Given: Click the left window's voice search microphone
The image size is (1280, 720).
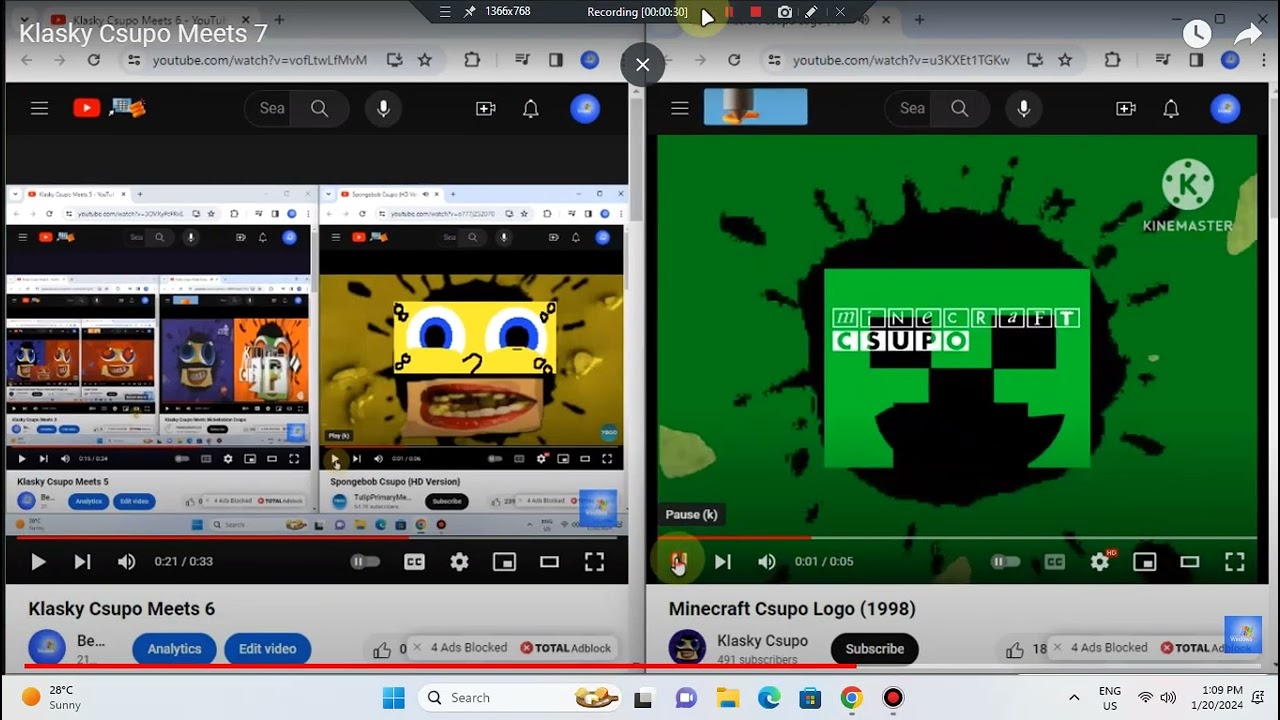Looking at the screenshot, I should click(383, 108).
